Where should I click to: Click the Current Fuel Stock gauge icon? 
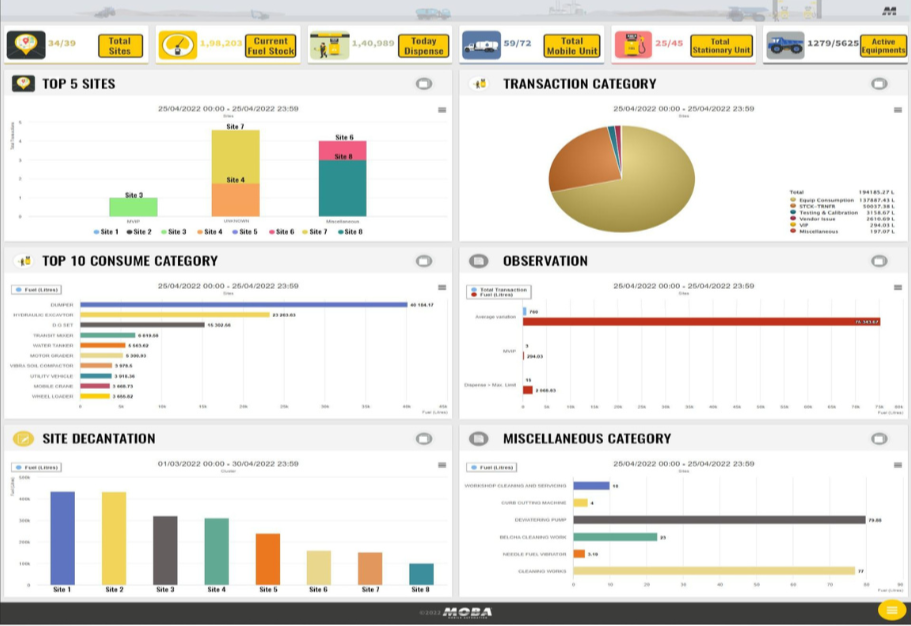click(177, 45)
